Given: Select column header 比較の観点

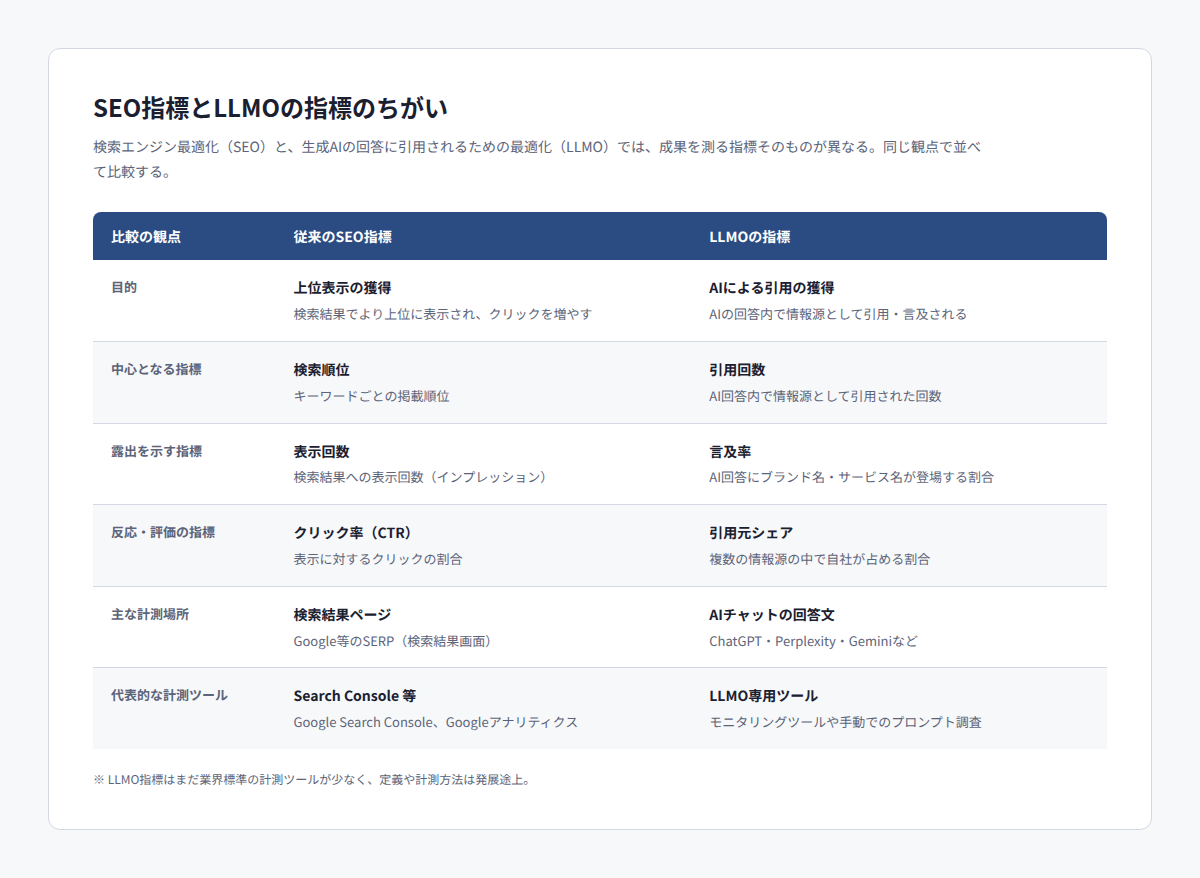Looking at the screenshot, I should 146,237.
